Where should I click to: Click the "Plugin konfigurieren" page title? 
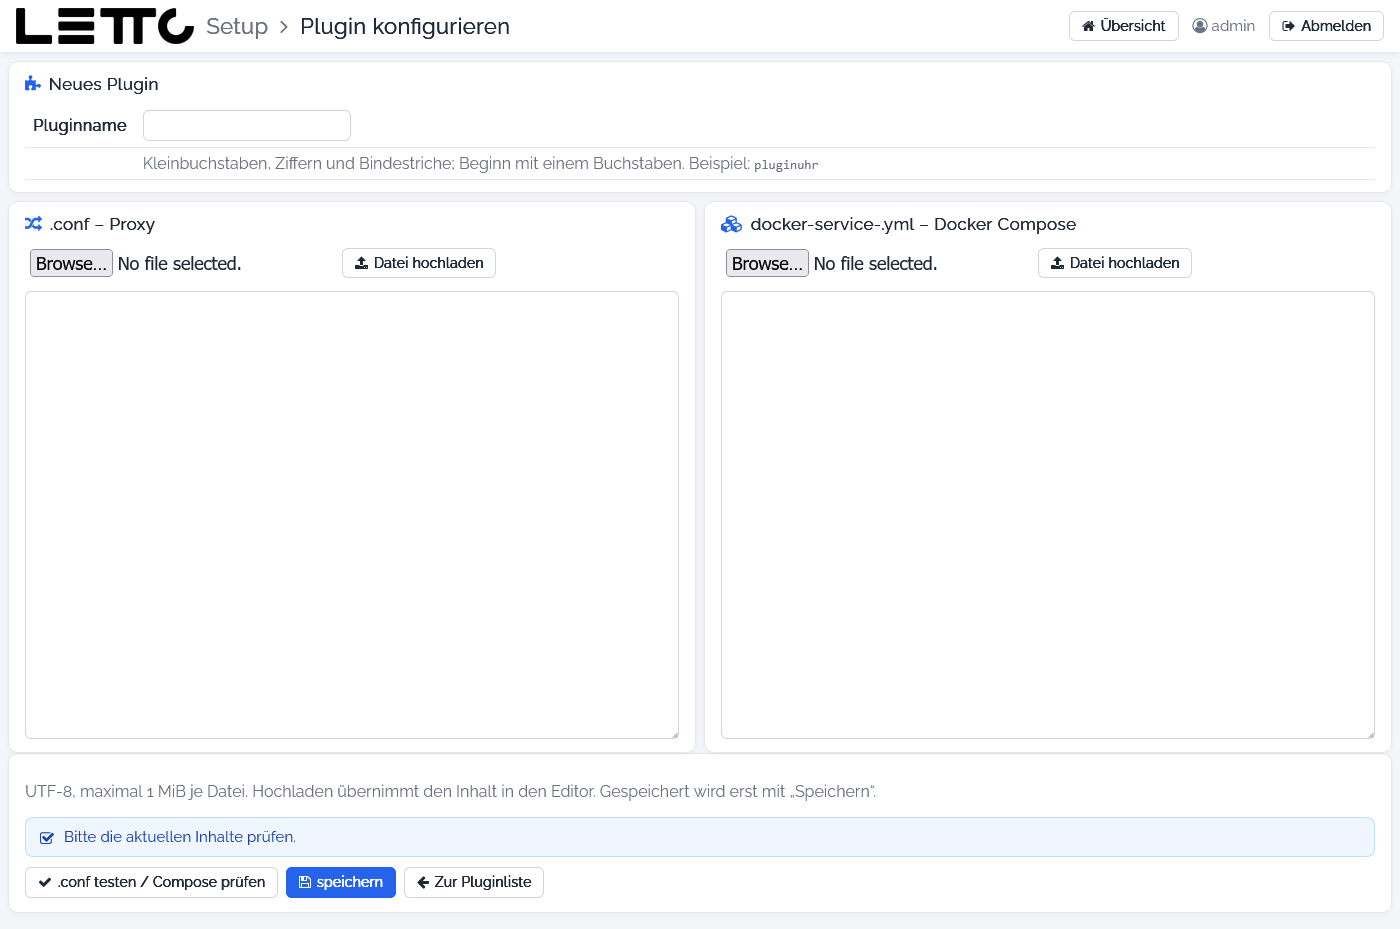click(405, 26)
